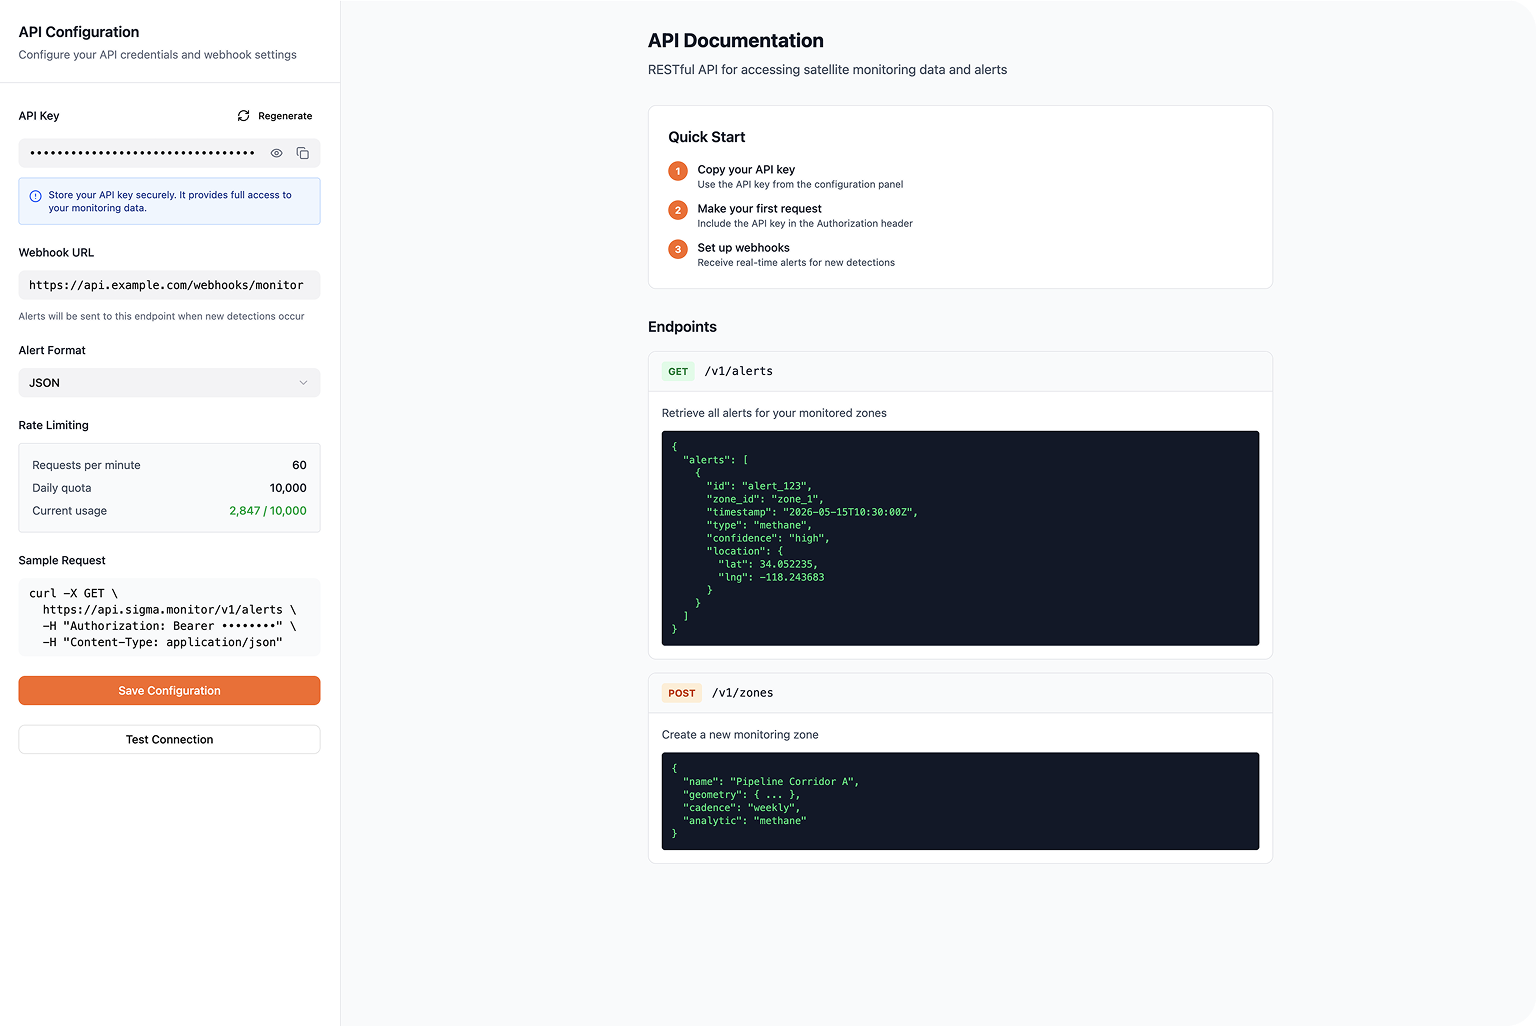
Task: Click the Webhook URL label
Action: [56, 253]
